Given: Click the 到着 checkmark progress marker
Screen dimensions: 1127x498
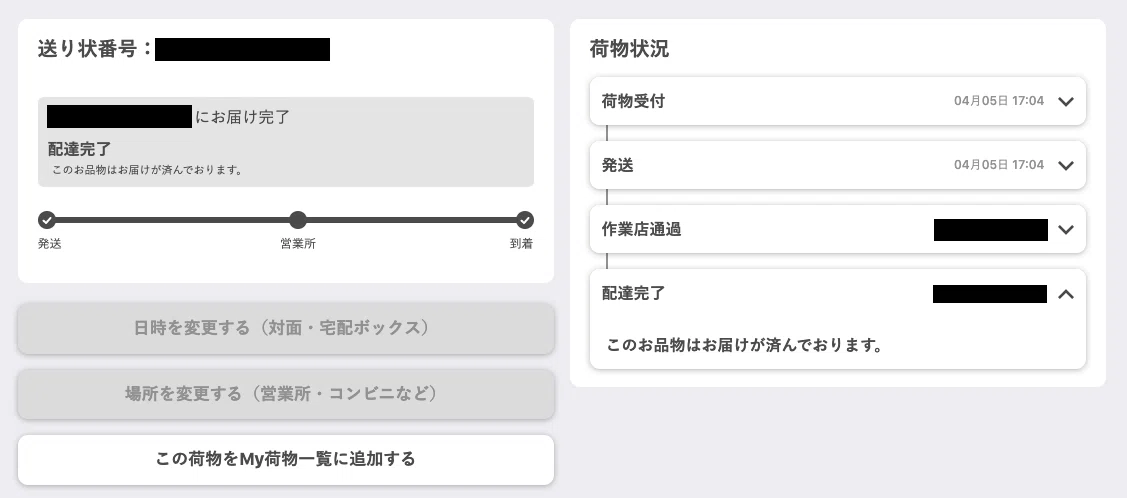Looking at the screenshot, I should click(525, 220).
